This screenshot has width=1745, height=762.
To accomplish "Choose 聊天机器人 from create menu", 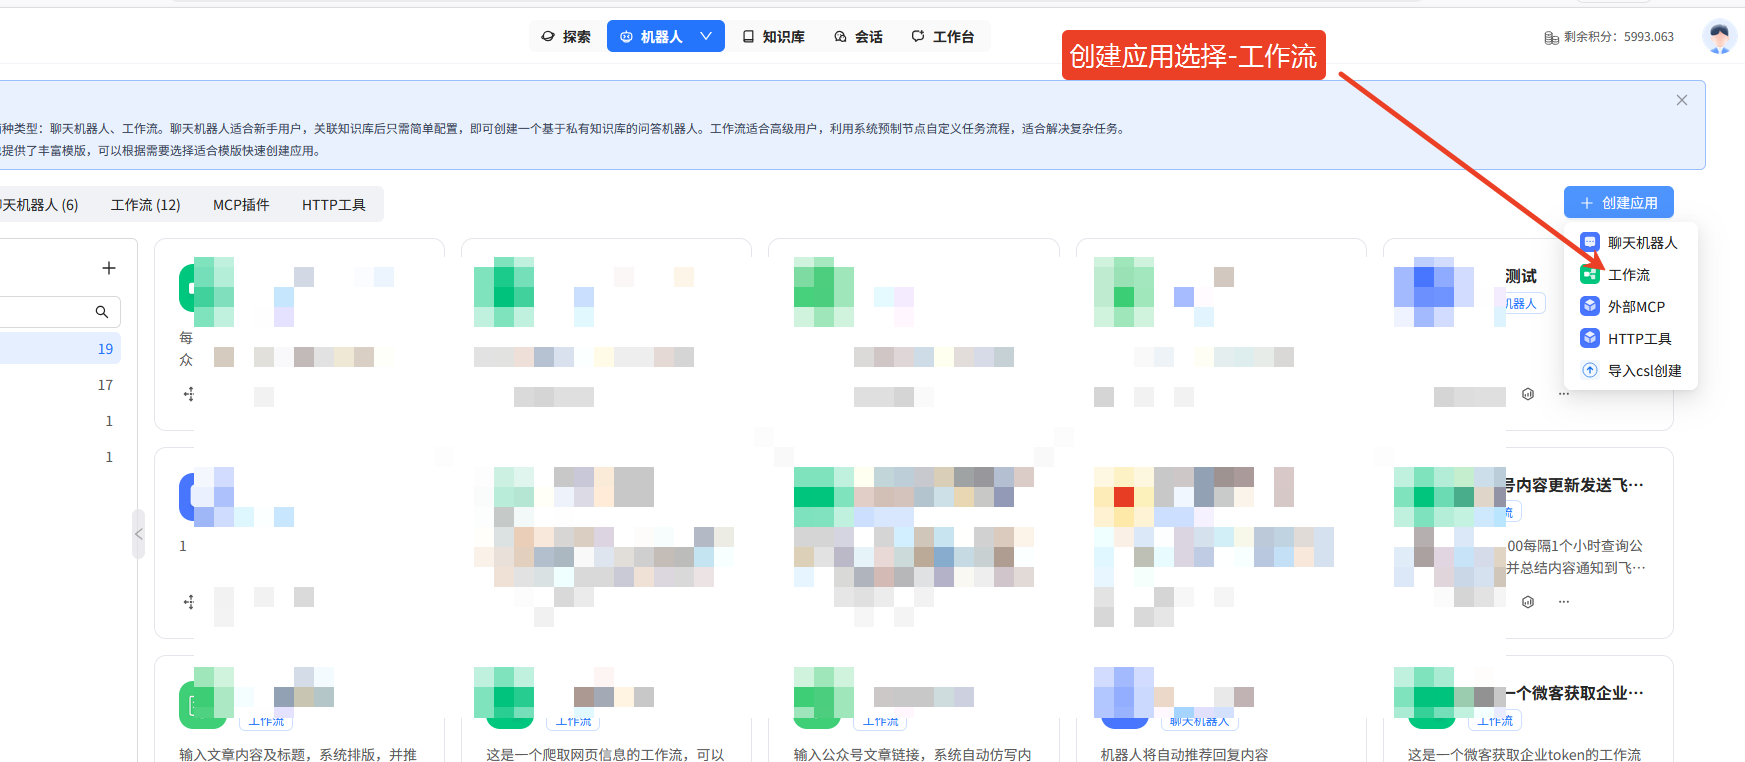I will tap(1631, 243).
